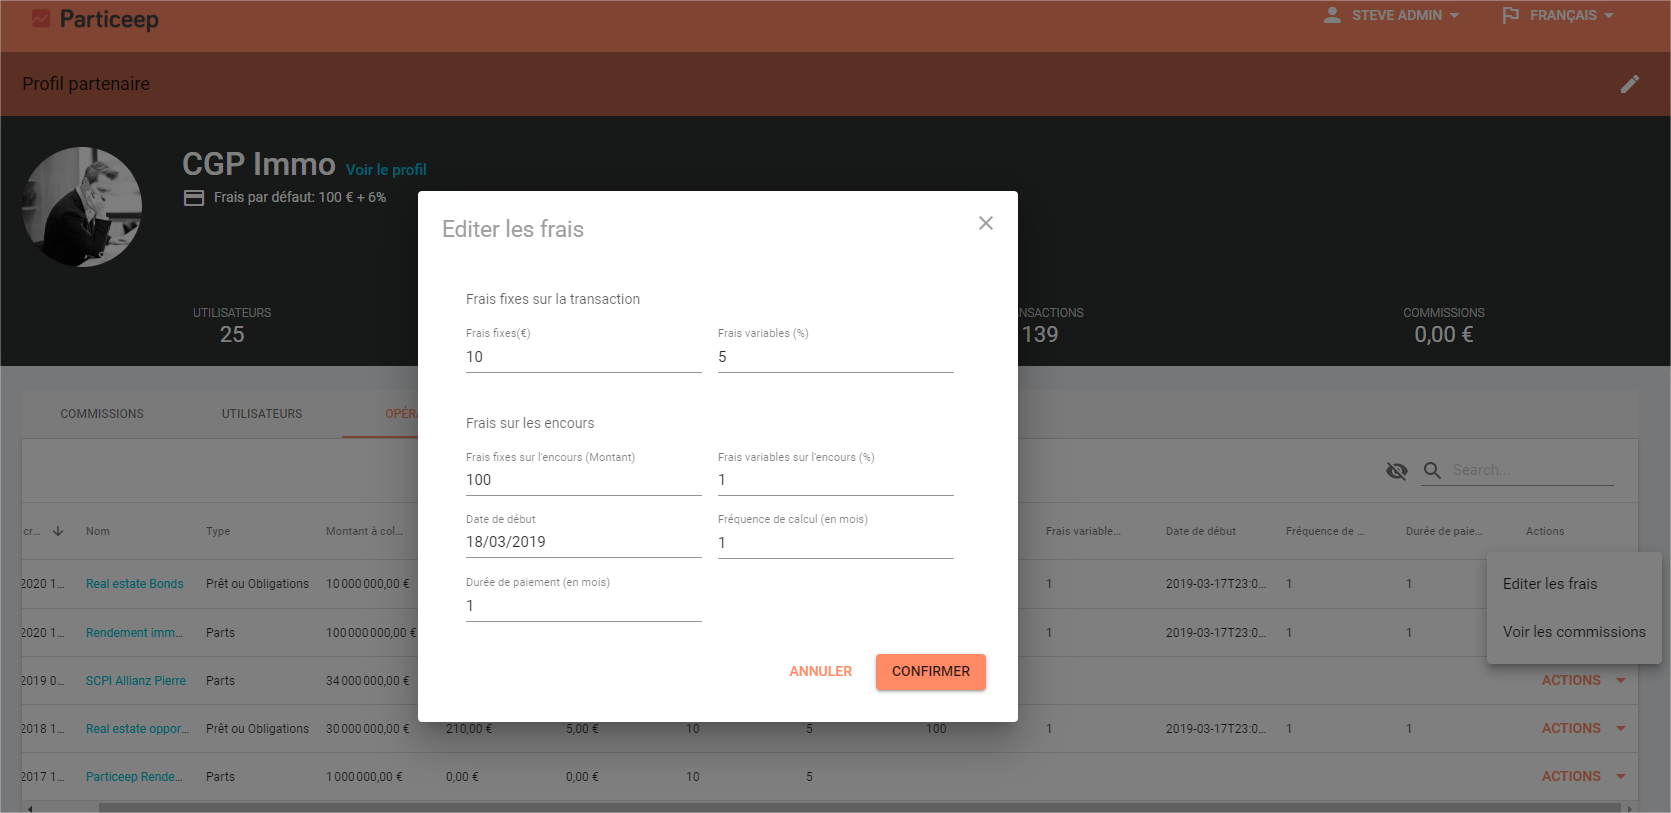Open Actions for SCPI Allianz Pierre row
Viewport: 1671px width, 813px height.
pos(1583,680)
